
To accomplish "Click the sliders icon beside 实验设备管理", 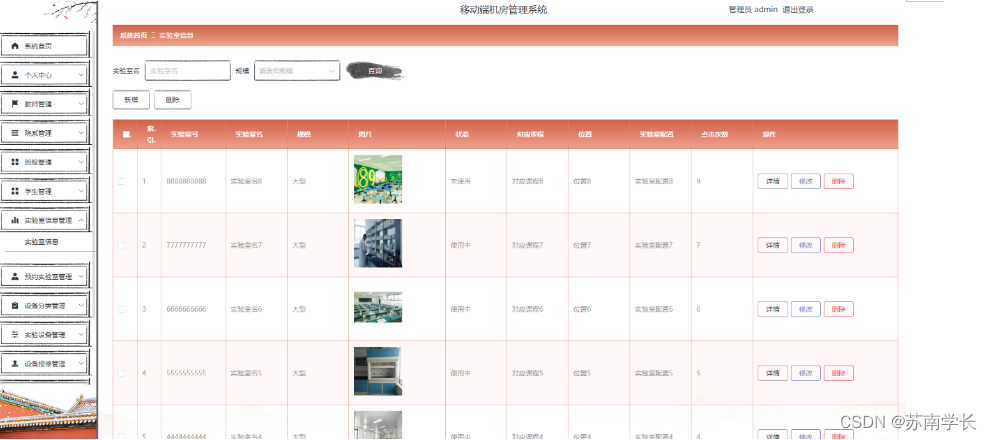I will [x=15, y=335].
